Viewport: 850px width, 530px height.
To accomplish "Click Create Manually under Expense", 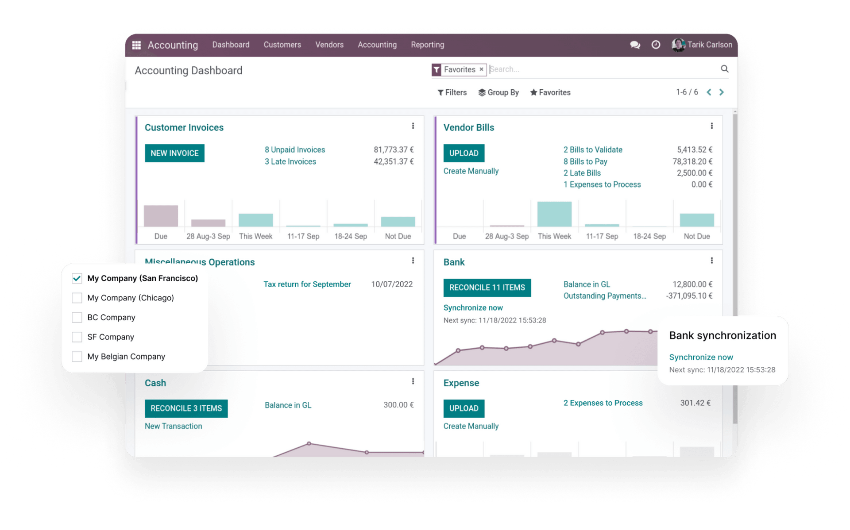I will (x=471, y=426).
